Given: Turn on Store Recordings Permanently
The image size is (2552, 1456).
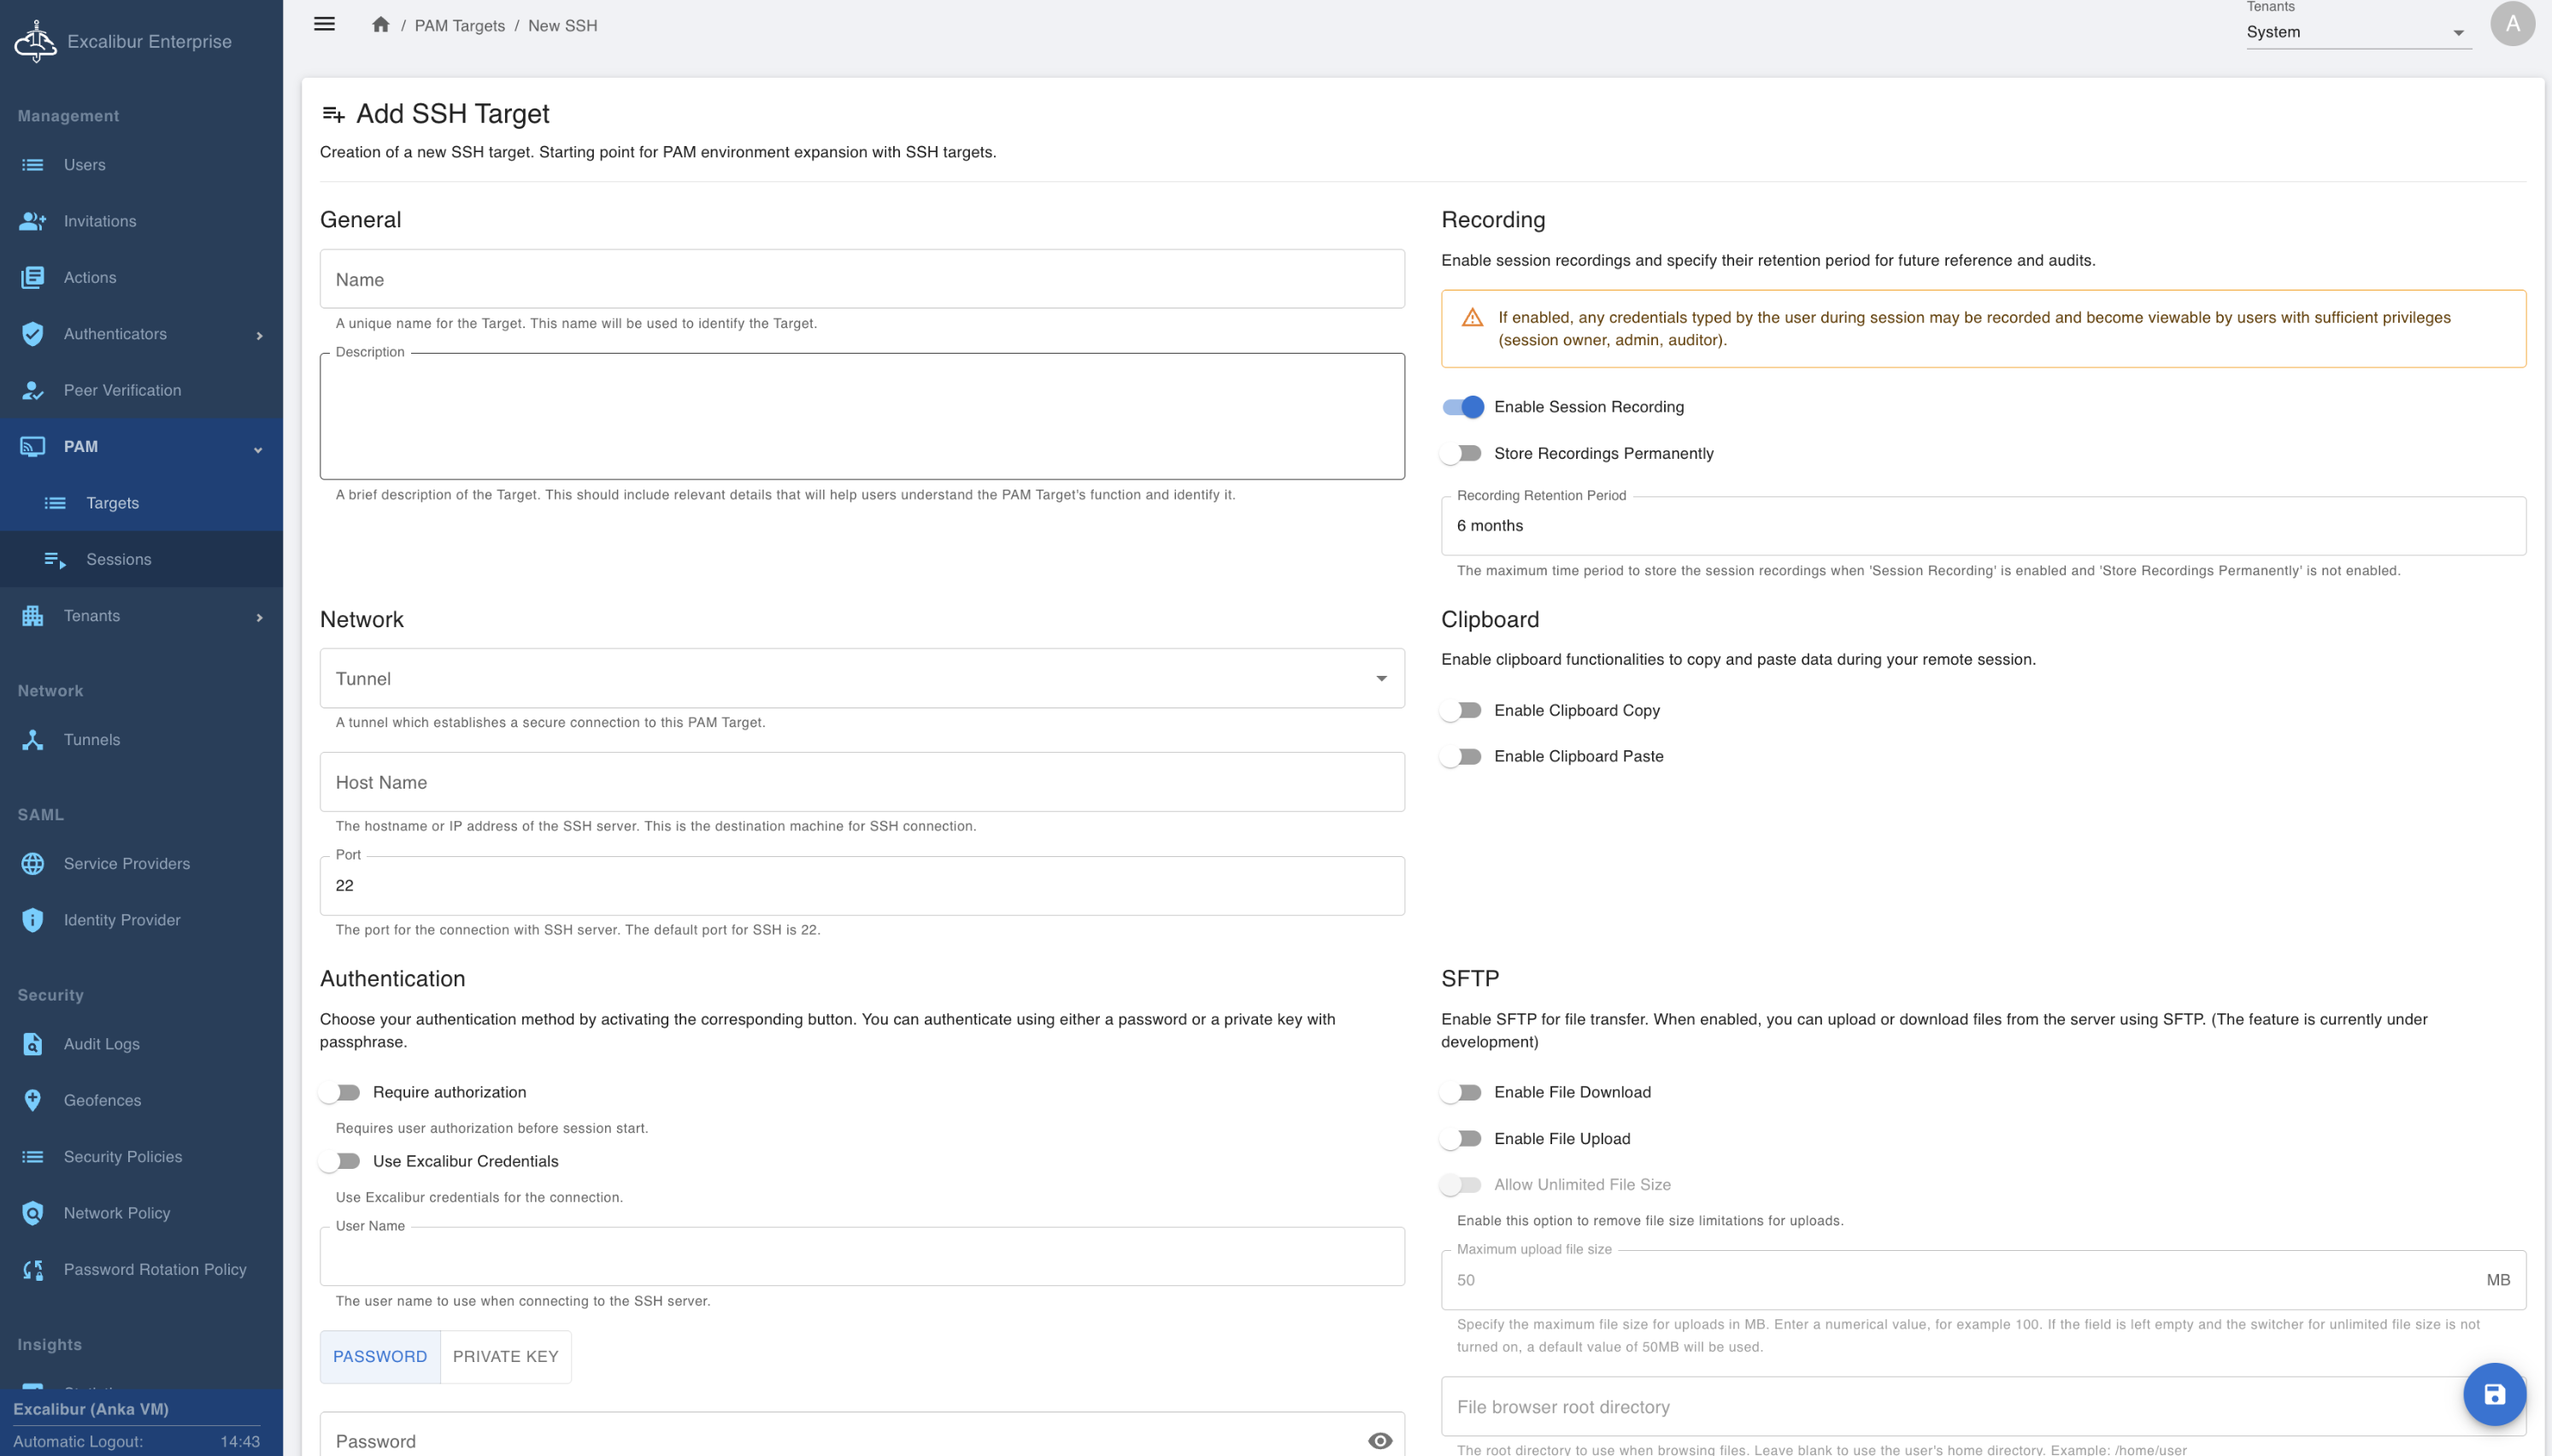Looking at the screenshot, I should 1462,453.
